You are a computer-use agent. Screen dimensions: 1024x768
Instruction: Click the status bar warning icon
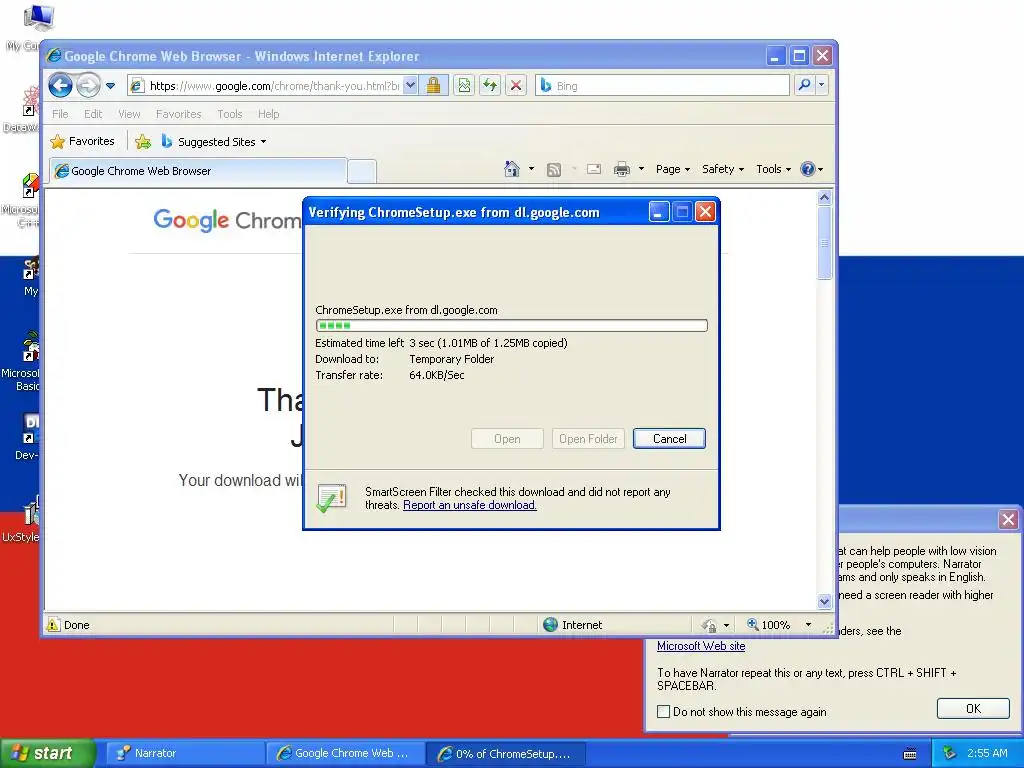54,624
